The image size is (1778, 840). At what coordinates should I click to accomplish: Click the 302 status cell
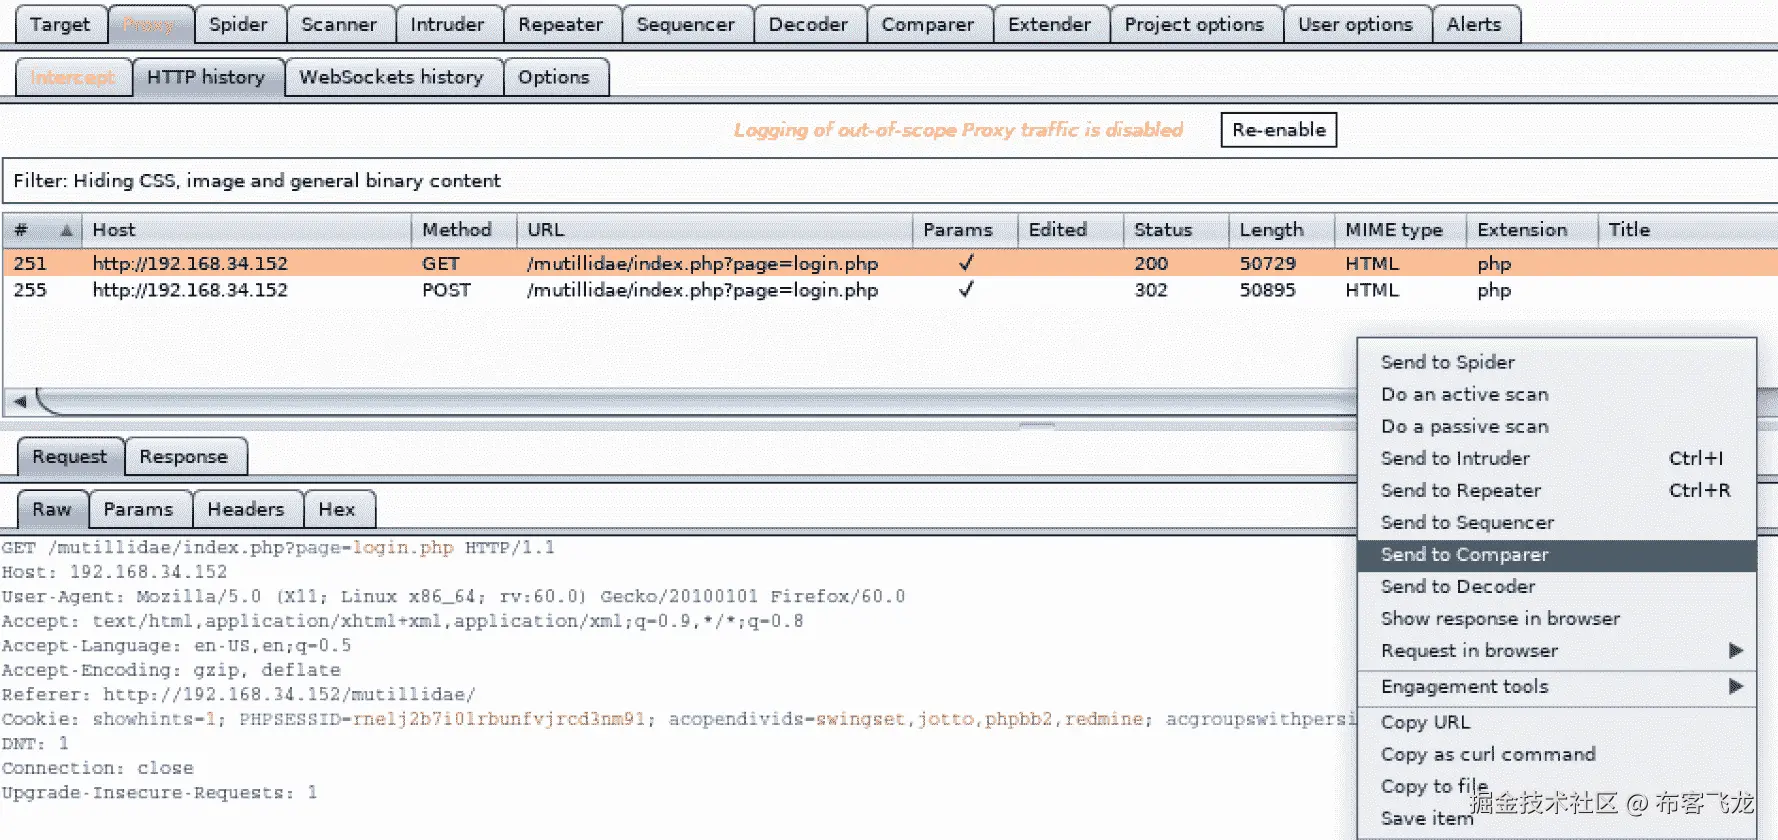pyautogui.click(x=1151, y=290)
